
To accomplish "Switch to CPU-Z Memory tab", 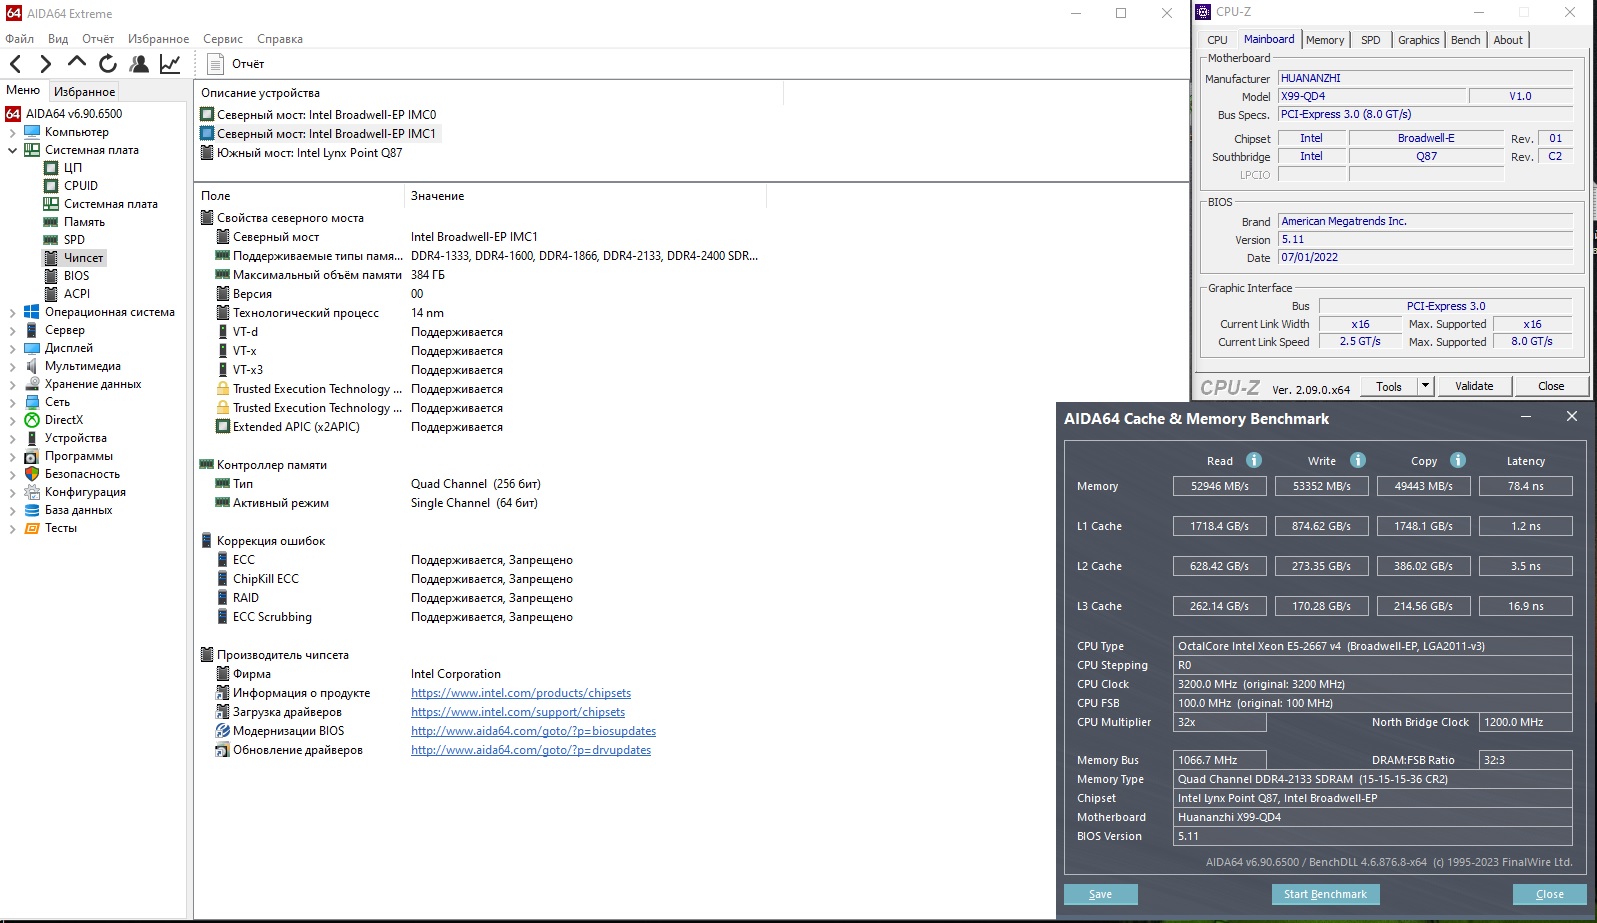I will coord(1325,40).
